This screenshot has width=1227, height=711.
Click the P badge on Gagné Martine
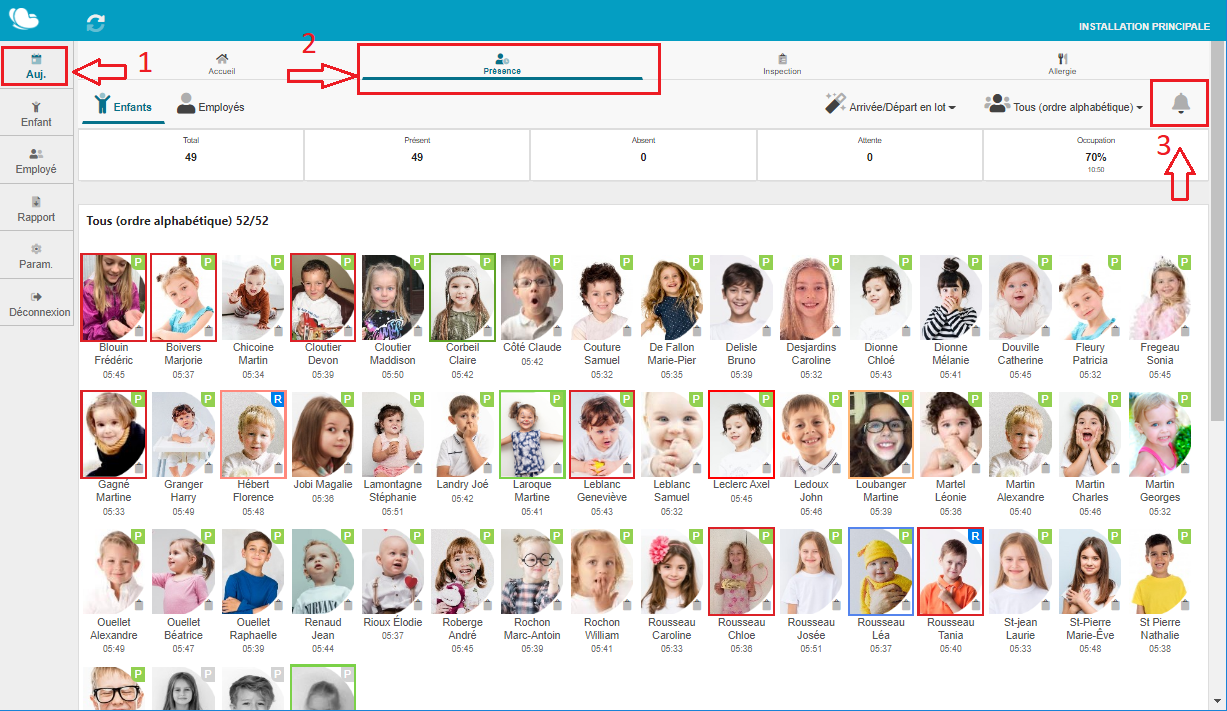tap(139, 399)
